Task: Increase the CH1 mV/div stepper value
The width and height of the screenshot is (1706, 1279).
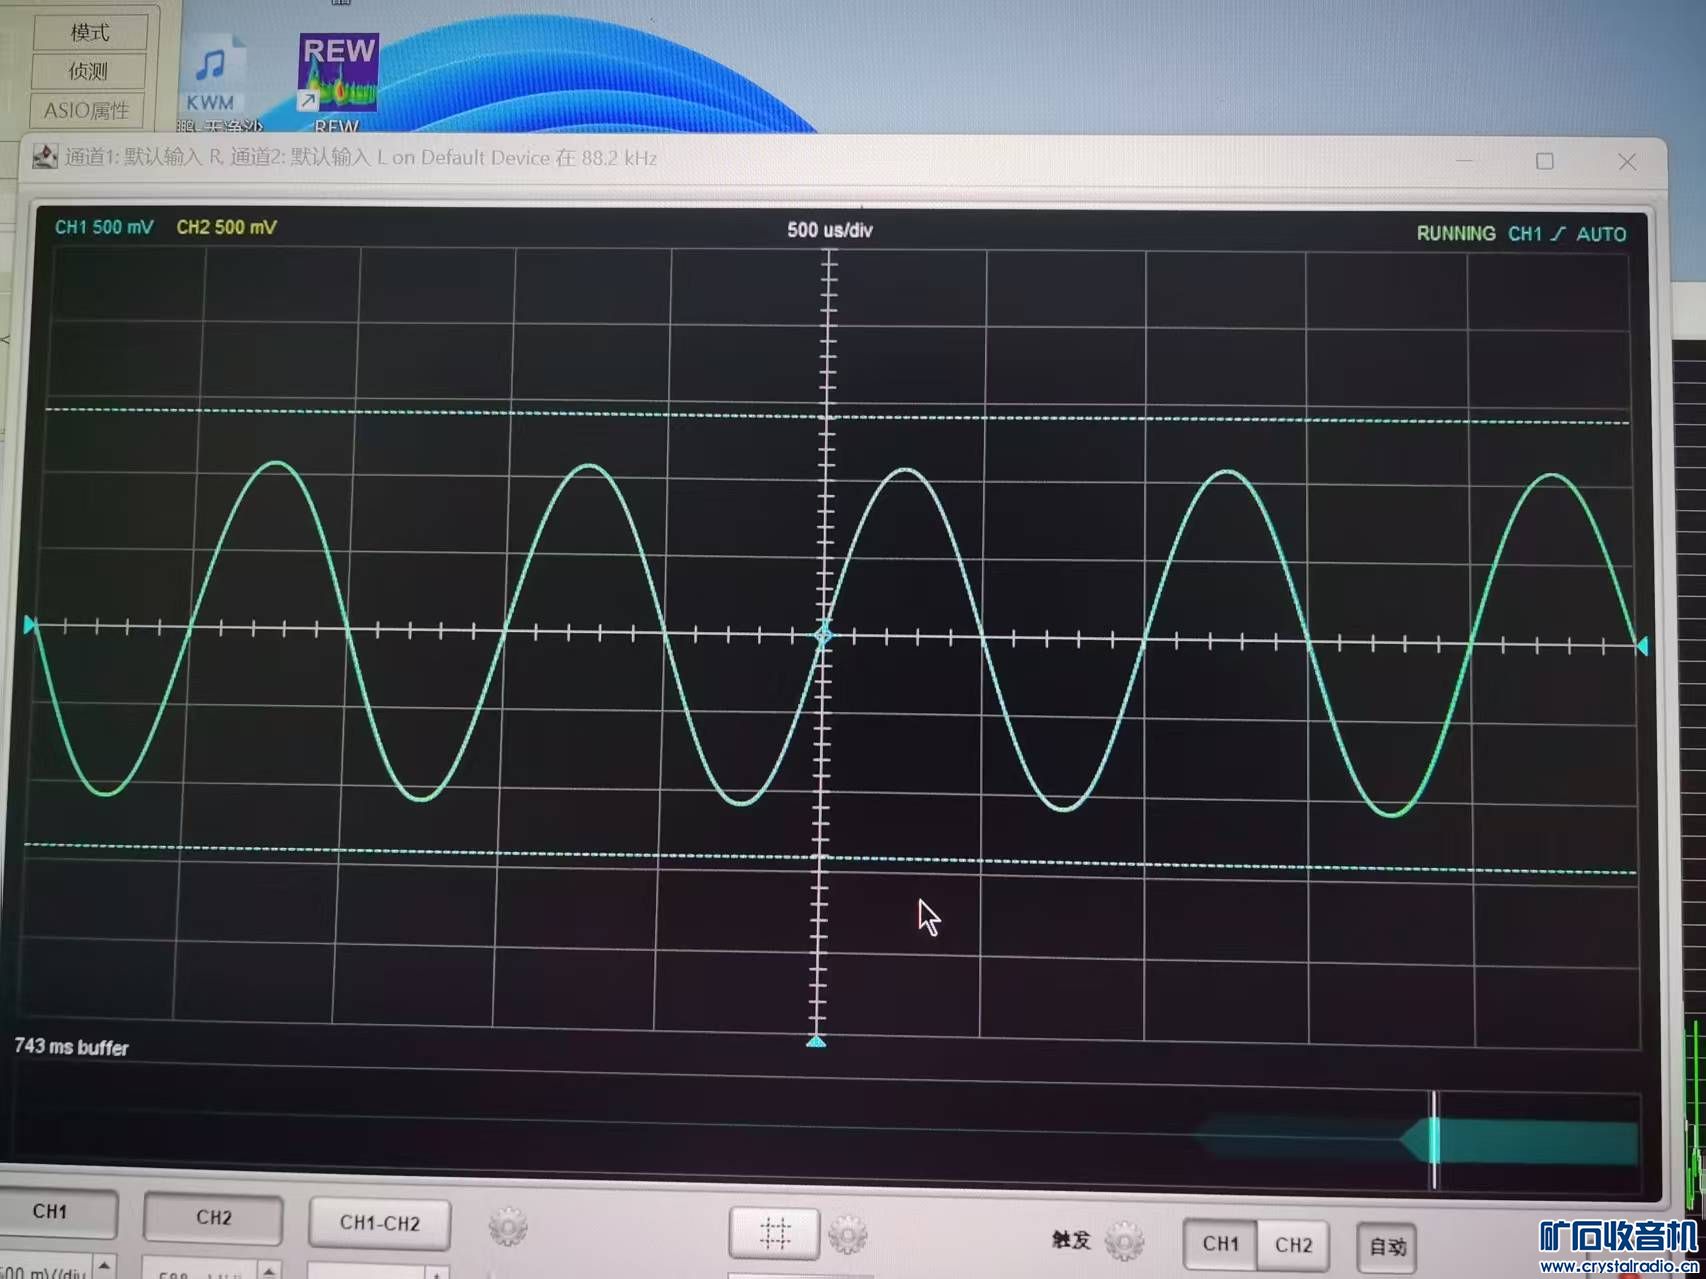Action: (x=104, y=1265)
